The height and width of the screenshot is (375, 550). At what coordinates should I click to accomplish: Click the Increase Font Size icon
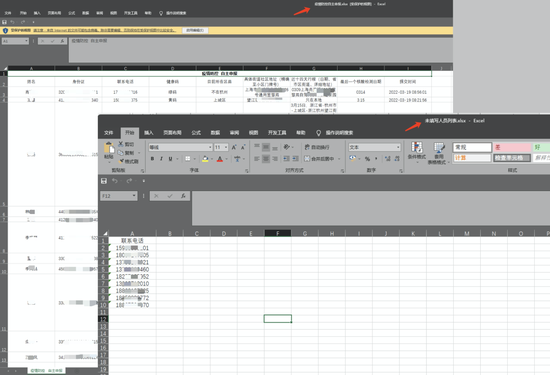click(x=234, y=147)
